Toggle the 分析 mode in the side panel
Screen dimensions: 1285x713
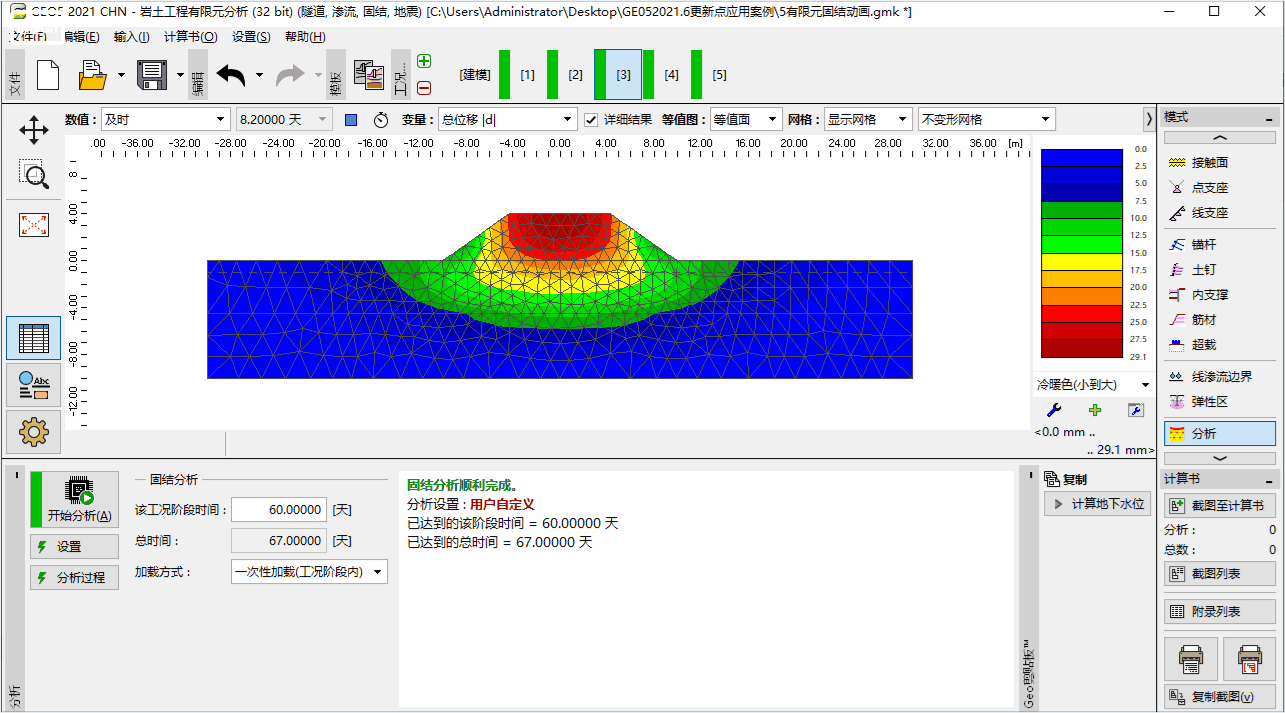click(x=1220, y=434)
